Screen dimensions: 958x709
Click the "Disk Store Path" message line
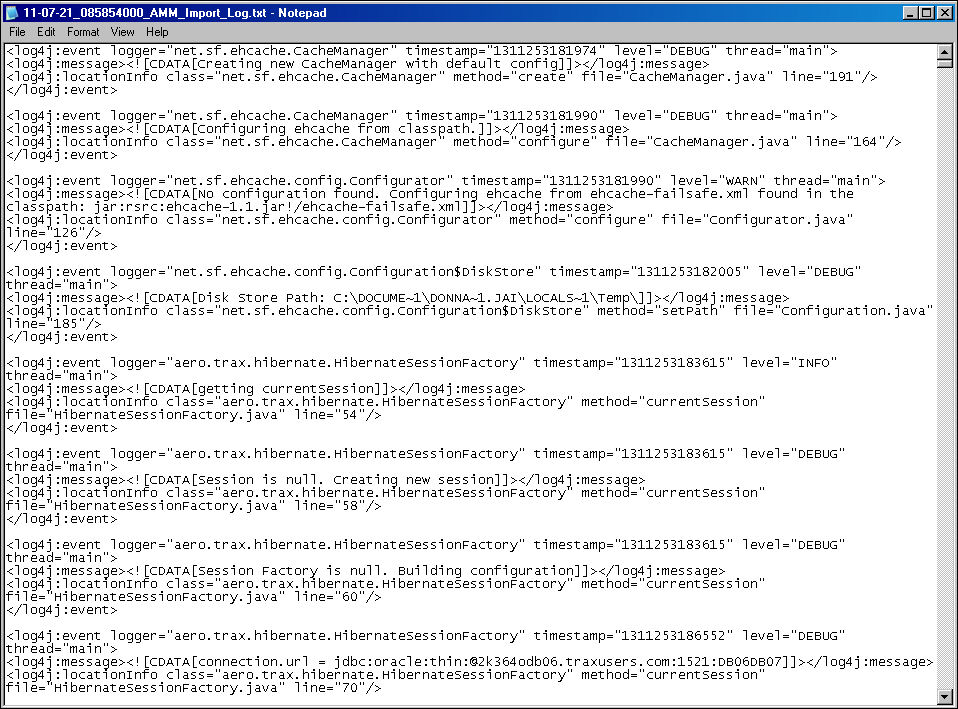(397, 298)
